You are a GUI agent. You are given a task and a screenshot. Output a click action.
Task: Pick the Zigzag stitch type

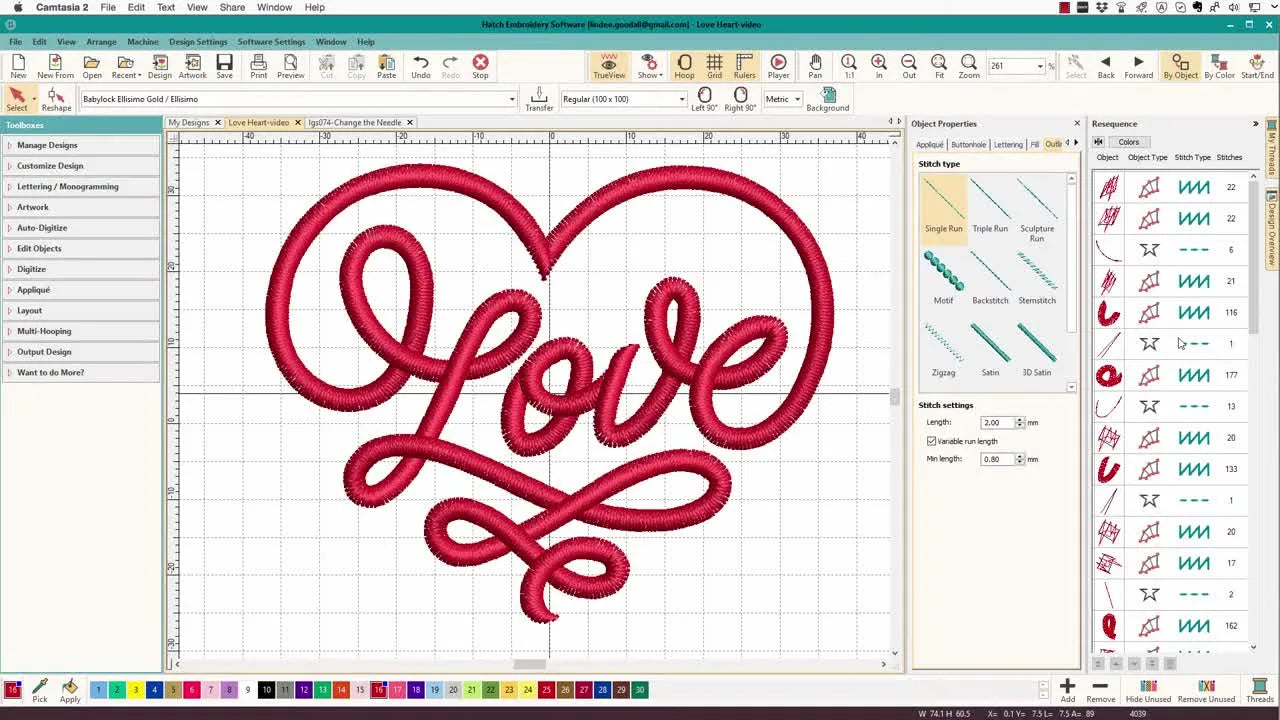[943, 349]
